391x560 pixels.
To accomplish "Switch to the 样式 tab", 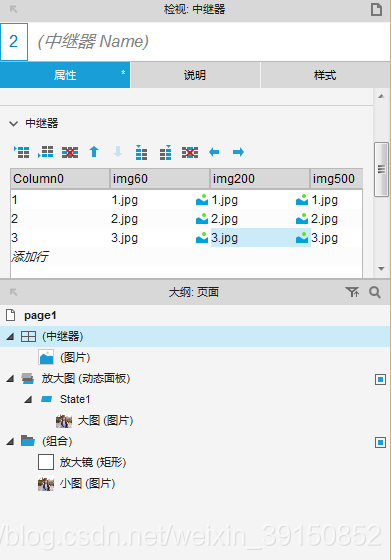I will tap(325, 75).
